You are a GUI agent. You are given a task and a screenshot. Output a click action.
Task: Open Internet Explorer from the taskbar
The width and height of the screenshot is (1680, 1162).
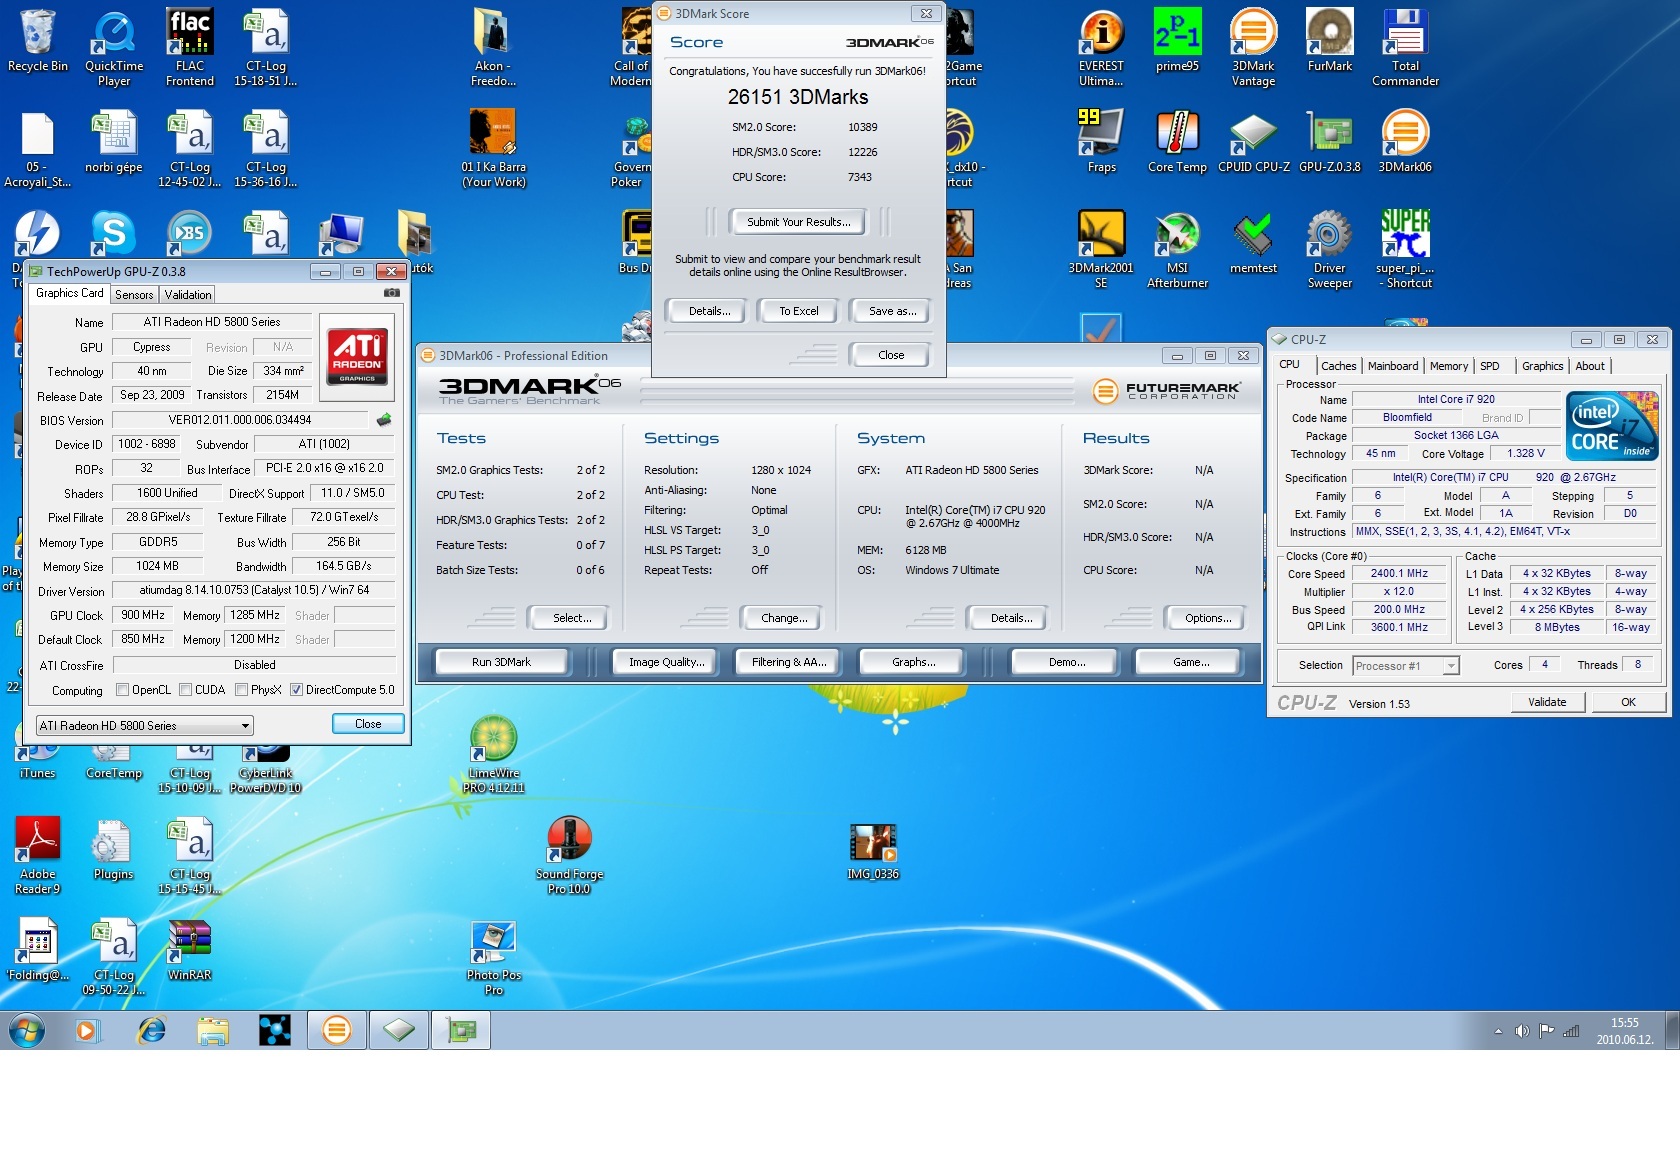(151, 1030)
